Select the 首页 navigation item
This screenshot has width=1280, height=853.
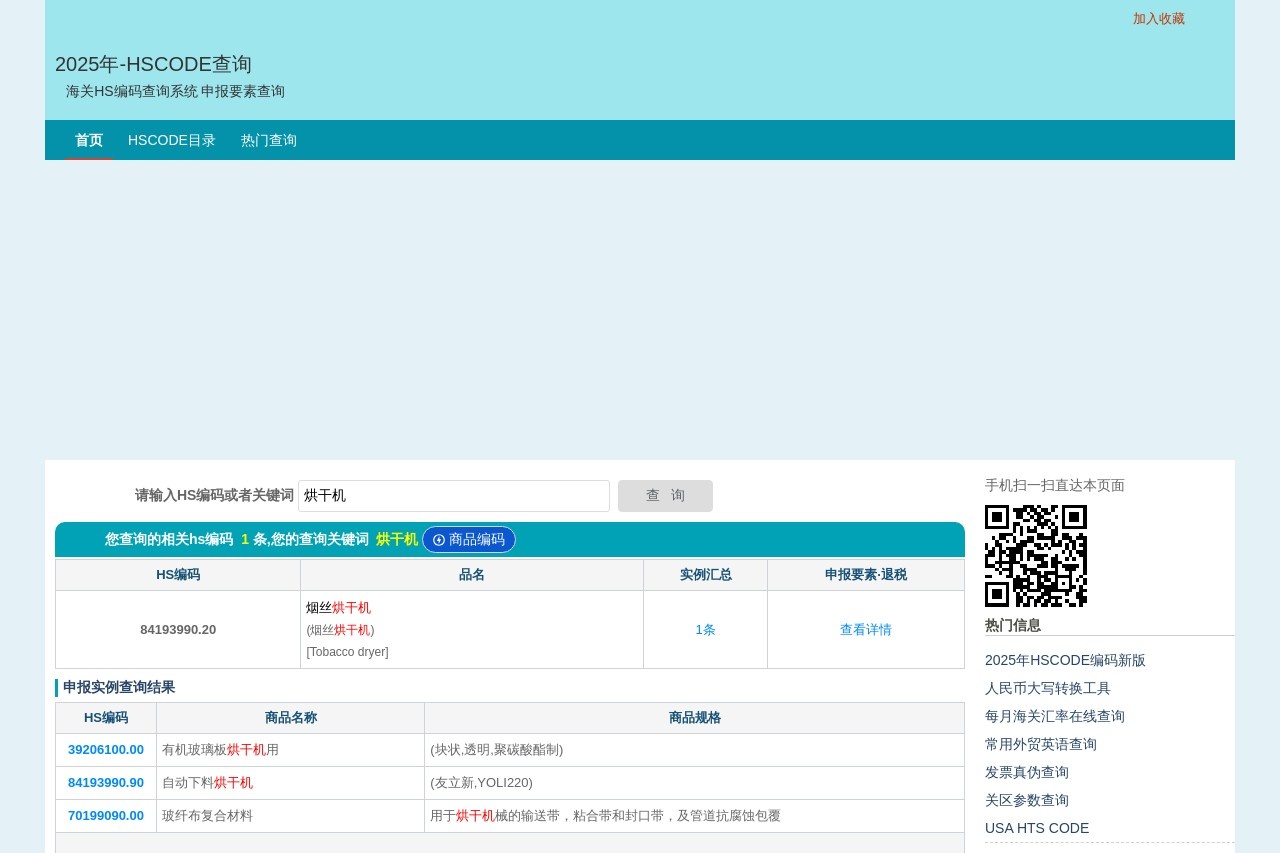pyautogui.click(x=88, y=140)
